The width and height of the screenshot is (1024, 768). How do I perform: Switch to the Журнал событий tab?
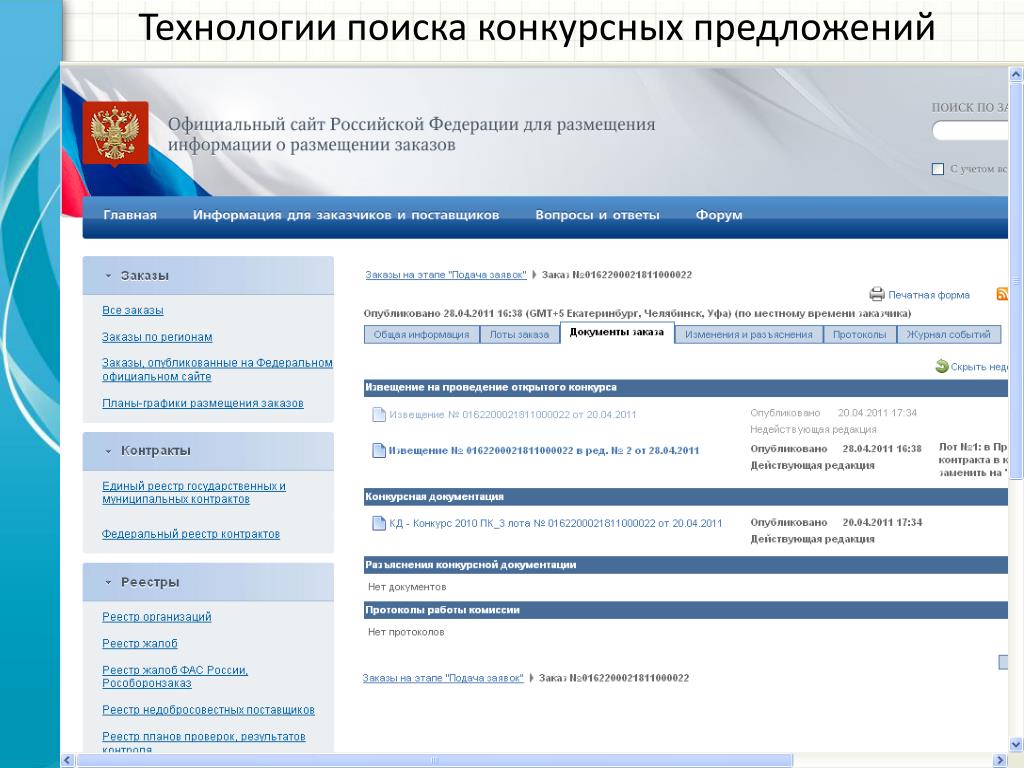coord(949,334)
